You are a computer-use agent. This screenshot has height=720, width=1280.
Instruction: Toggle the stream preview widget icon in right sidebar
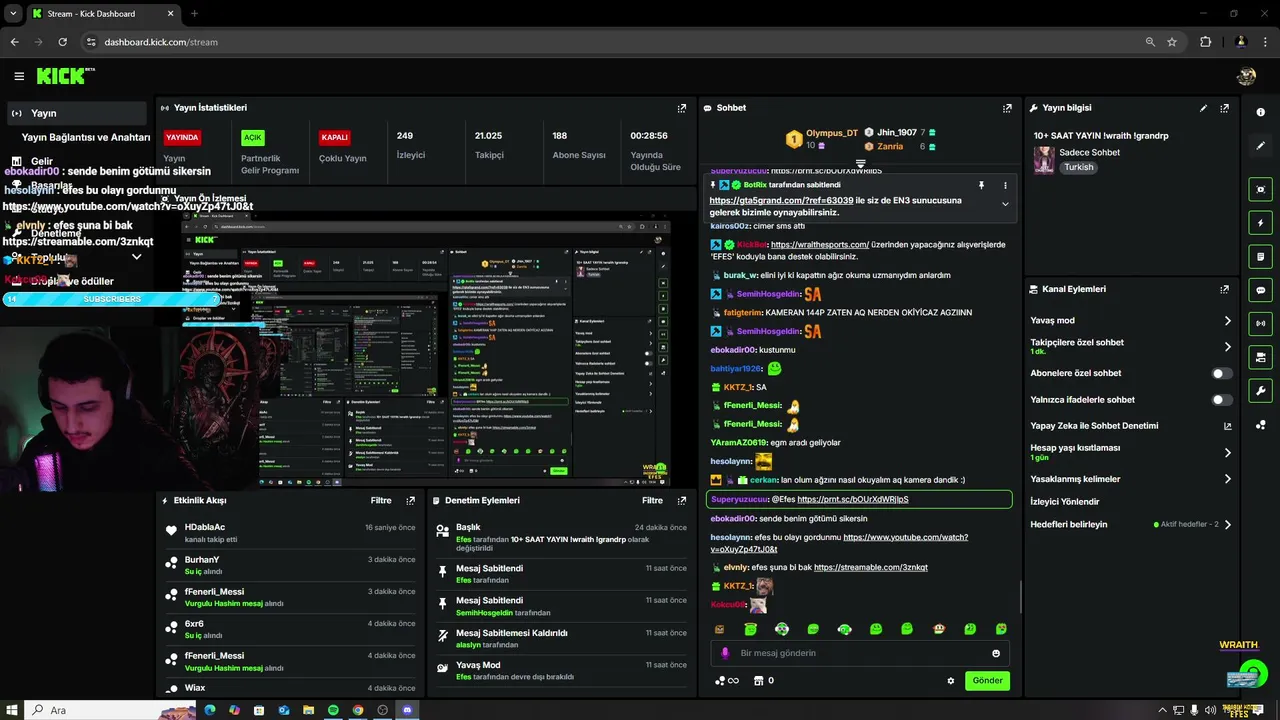click(1260, 189)
